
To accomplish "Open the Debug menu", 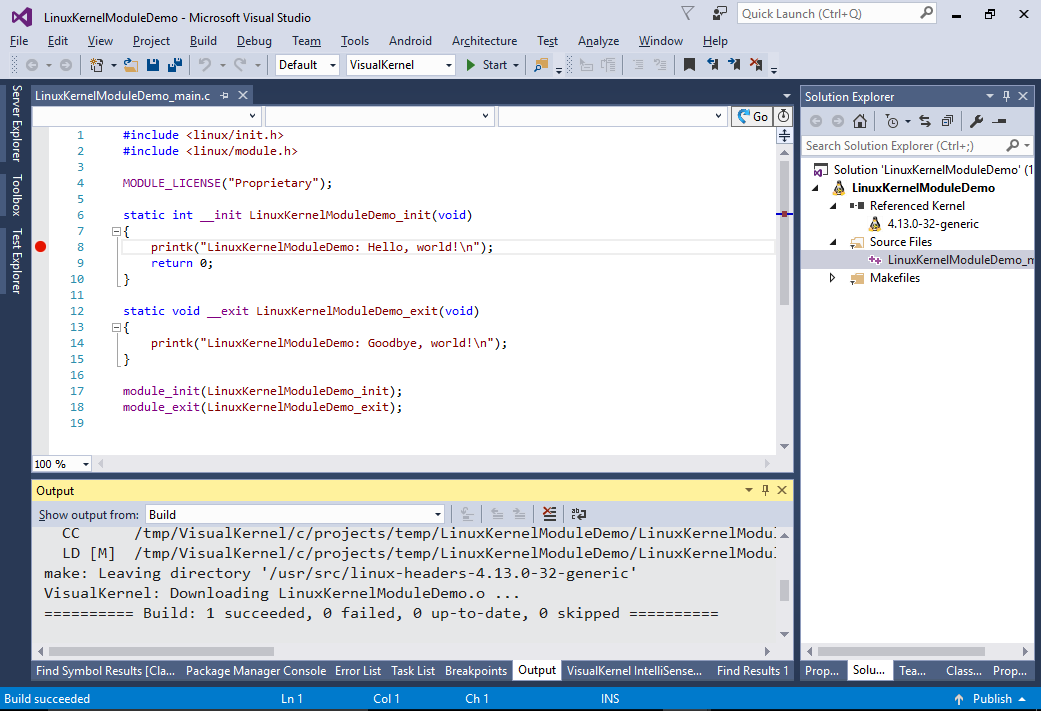I will [x=254, y=40].
